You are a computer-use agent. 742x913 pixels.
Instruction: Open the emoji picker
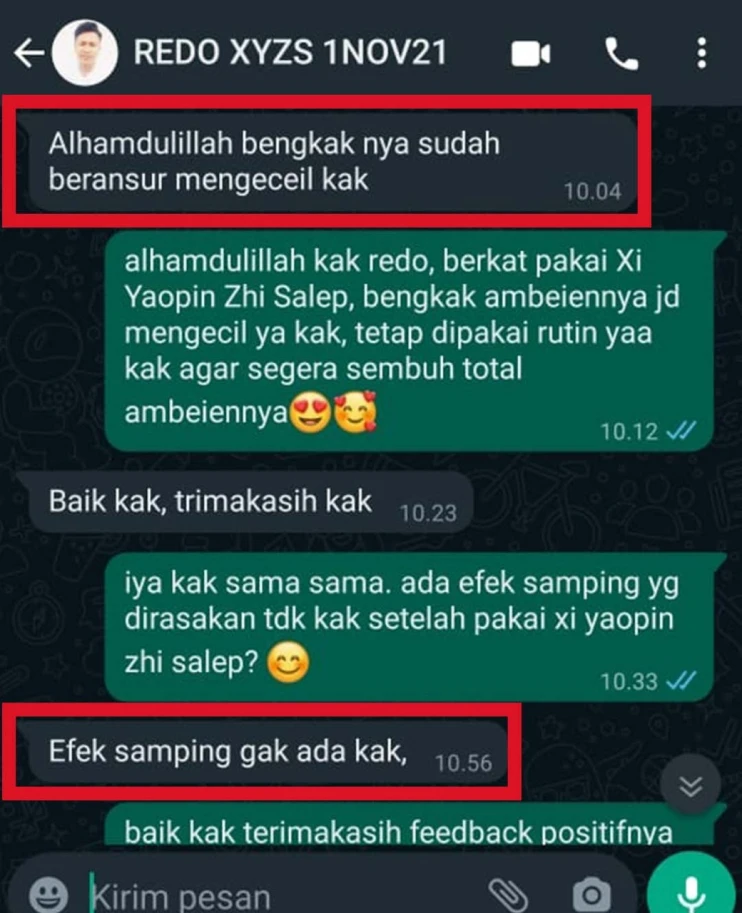coord(48,894)
